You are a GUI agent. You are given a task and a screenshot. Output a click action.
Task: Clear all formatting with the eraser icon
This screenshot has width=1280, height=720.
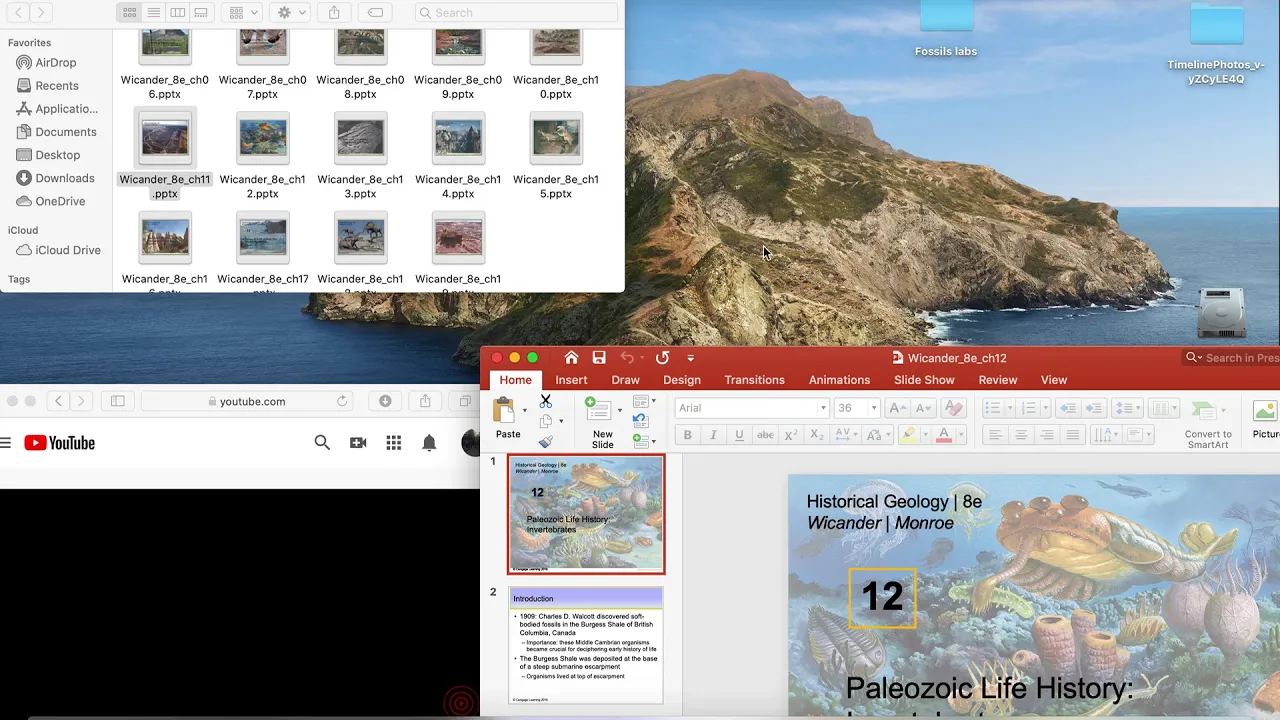tap(953, 408)
